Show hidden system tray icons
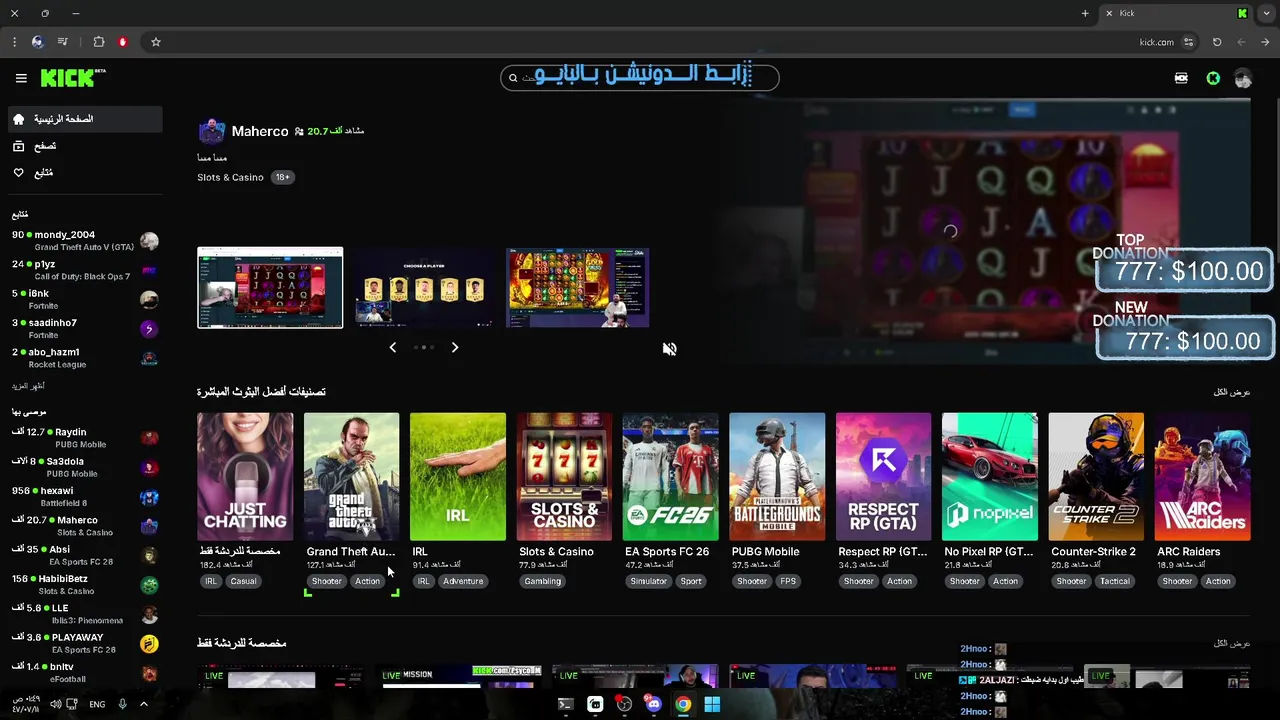 143,704
